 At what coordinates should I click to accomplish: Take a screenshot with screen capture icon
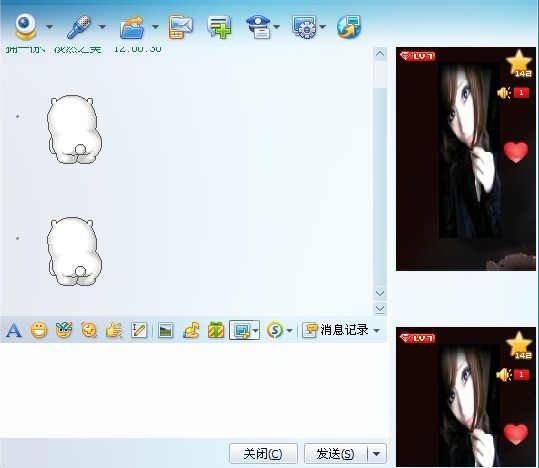241,330
